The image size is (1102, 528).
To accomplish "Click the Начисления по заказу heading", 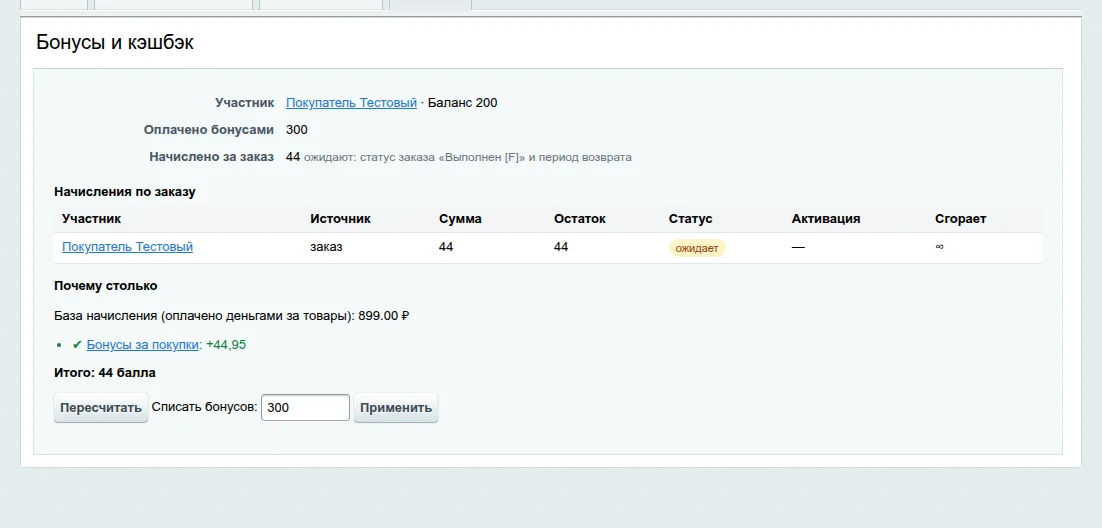I will 124,191.
